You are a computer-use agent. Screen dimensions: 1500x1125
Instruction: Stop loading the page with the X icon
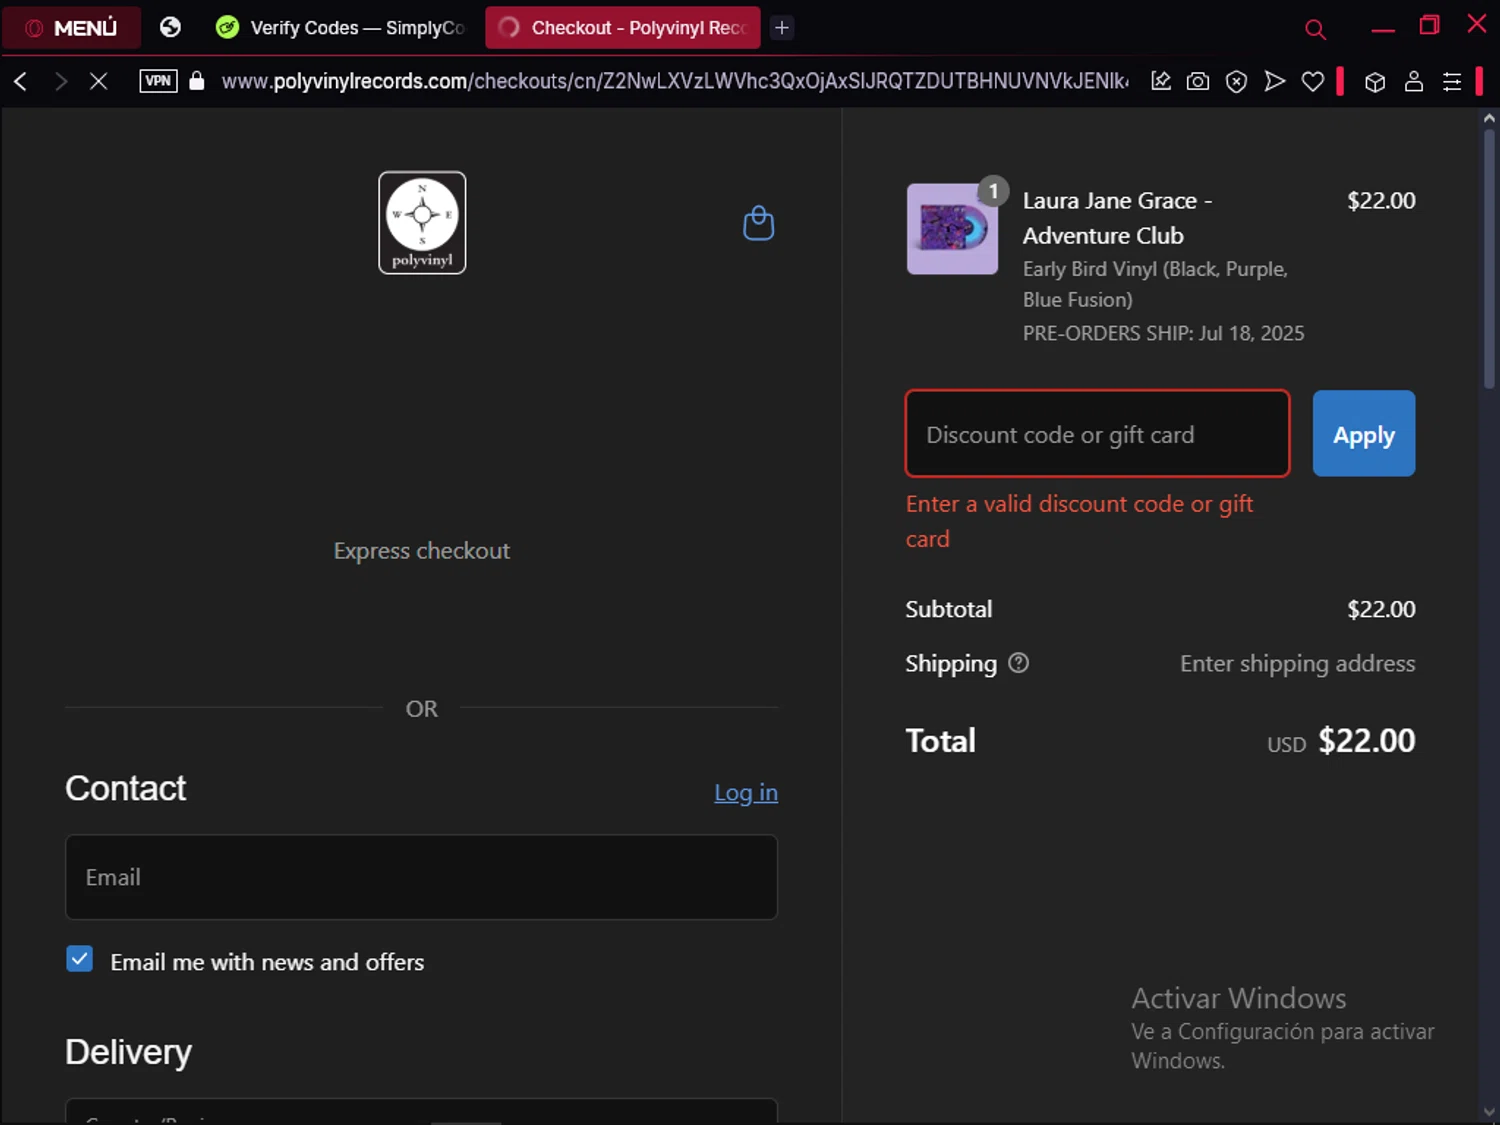tap(98, 81)
